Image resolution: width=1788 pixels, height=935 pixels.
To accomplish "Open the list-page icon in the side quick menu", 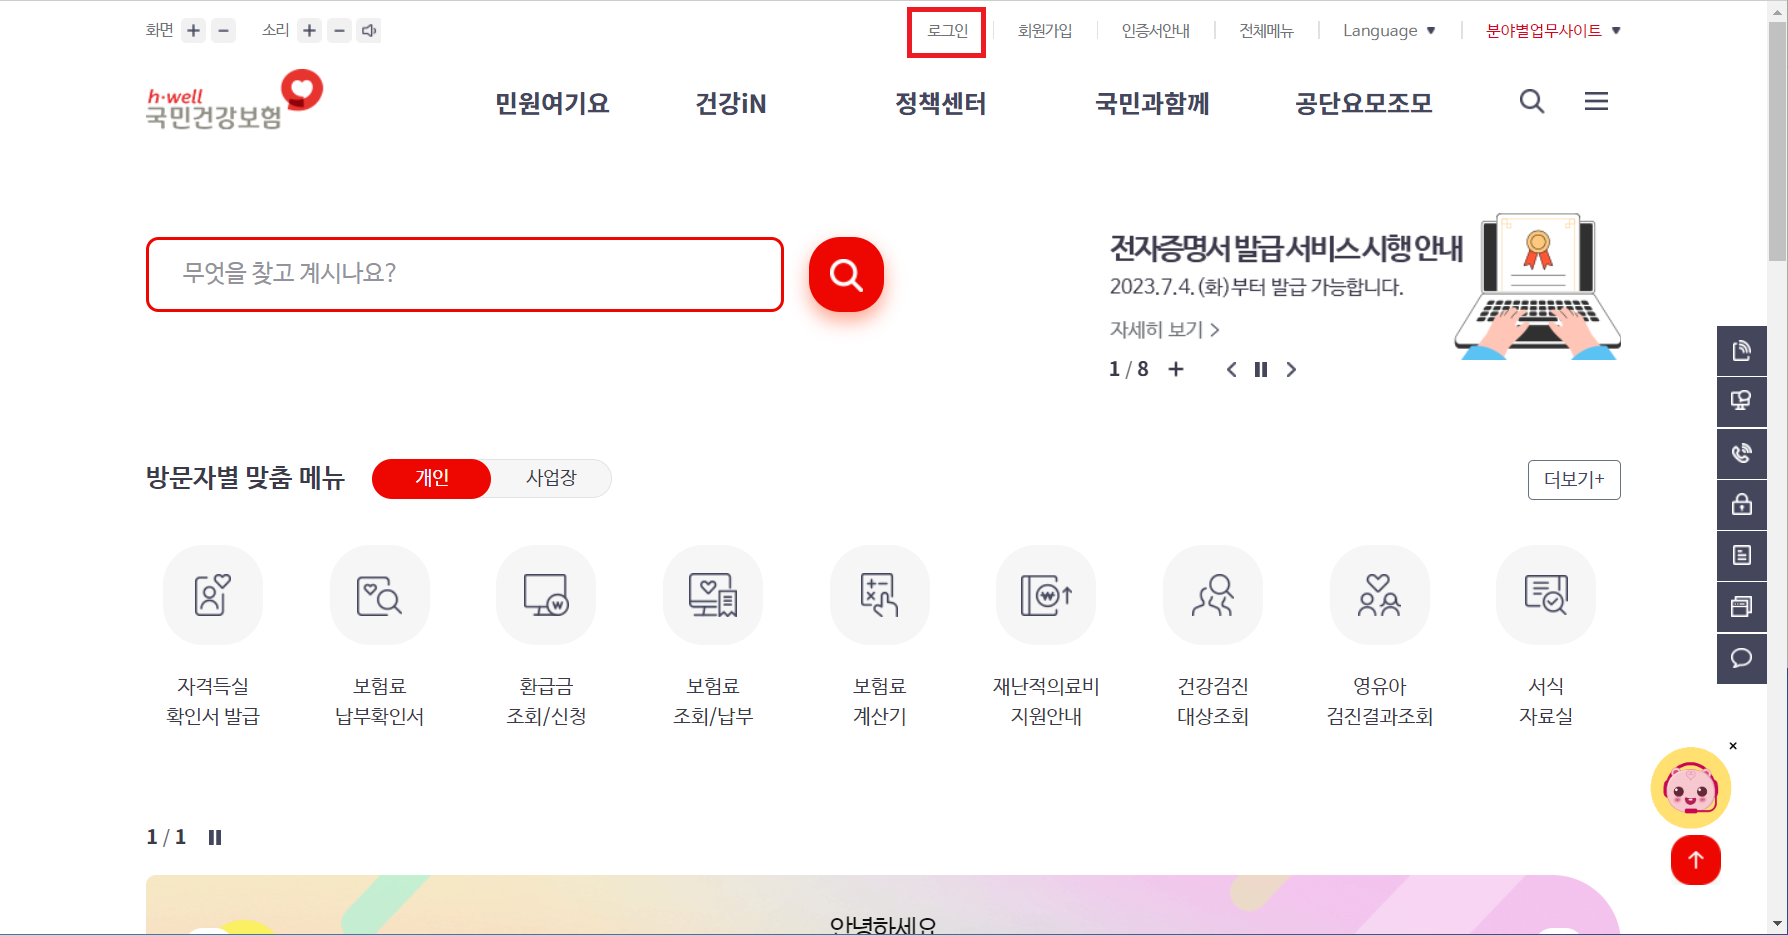I will 1742,556.
